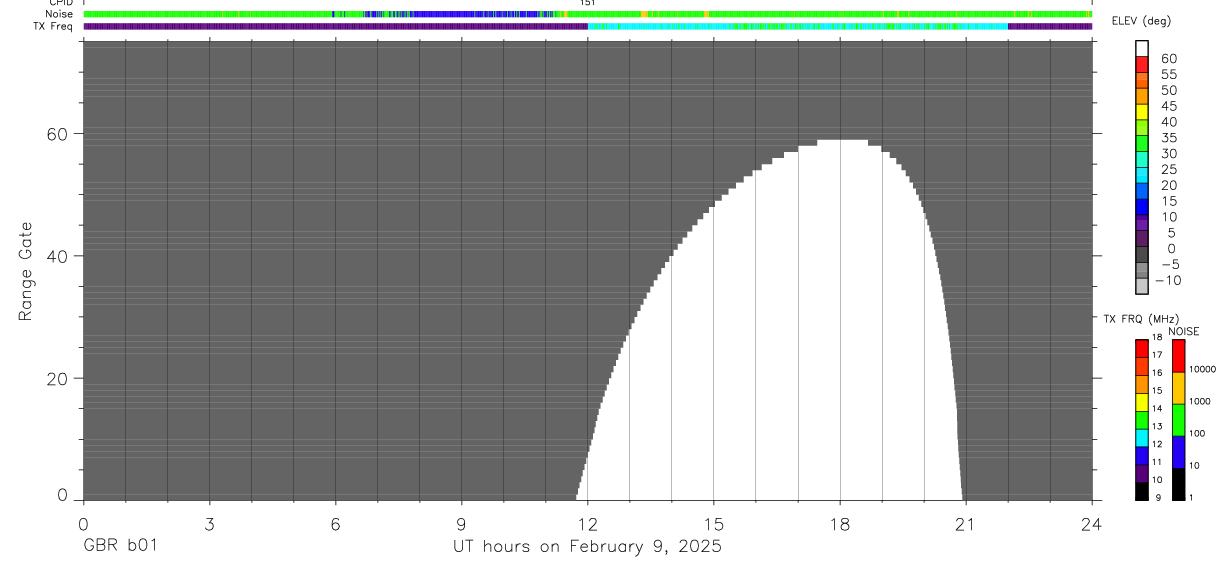Click the cyan segment of the TX Freq strip
1228x567 pixels.
pos(798,26)
